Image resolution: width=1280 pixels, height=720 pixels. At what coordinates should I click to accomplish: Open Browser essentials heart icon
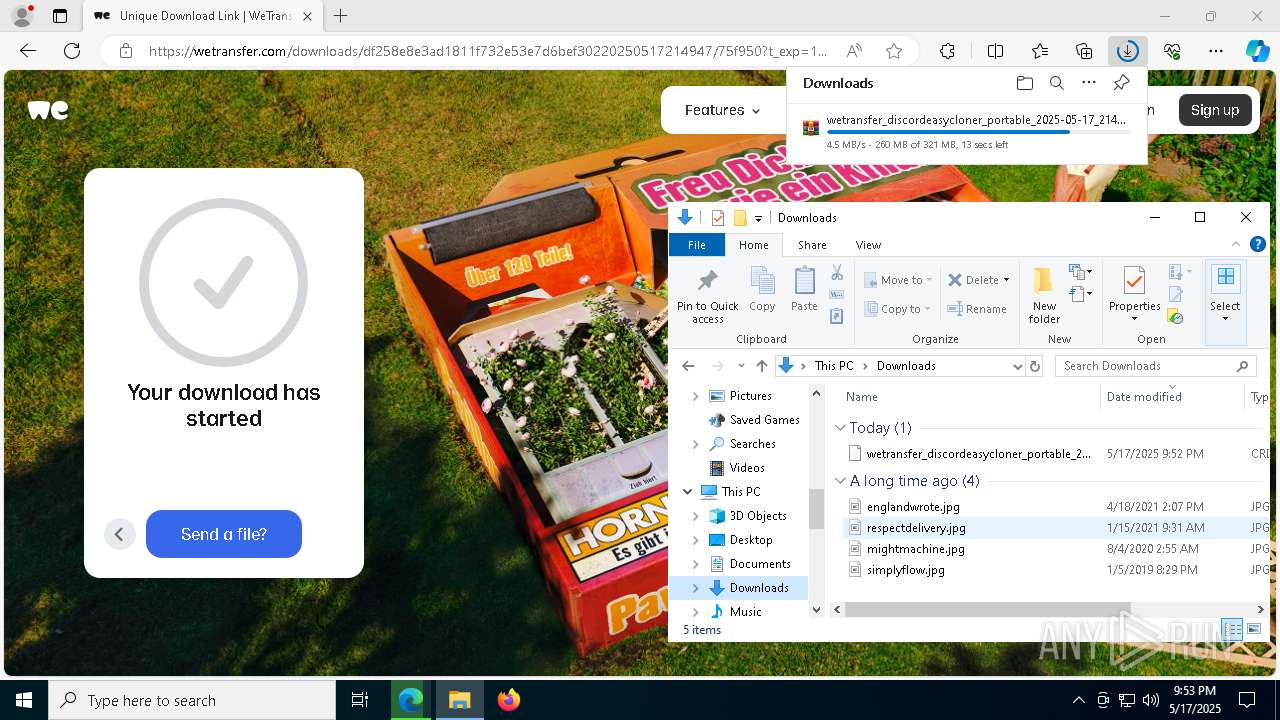[1172, 51]
